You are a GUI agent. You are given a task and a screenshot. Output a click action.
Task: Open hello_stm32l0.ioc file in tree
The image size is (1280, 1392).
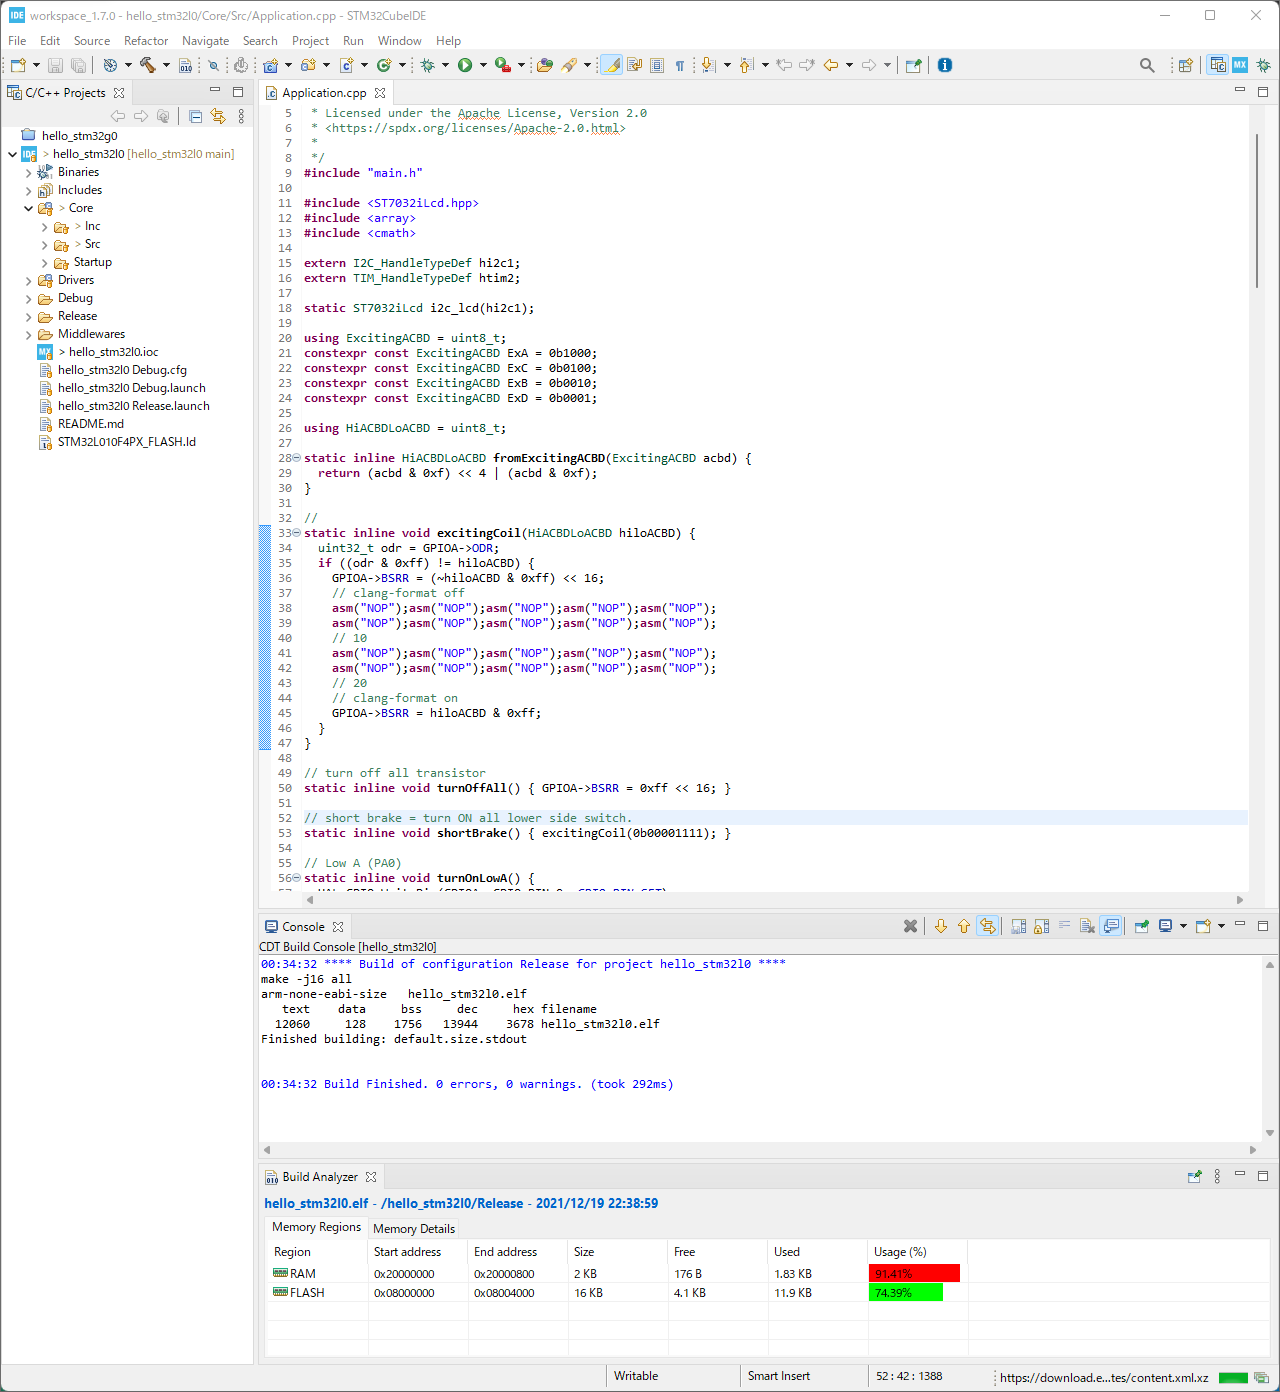(x=113, y=352)
